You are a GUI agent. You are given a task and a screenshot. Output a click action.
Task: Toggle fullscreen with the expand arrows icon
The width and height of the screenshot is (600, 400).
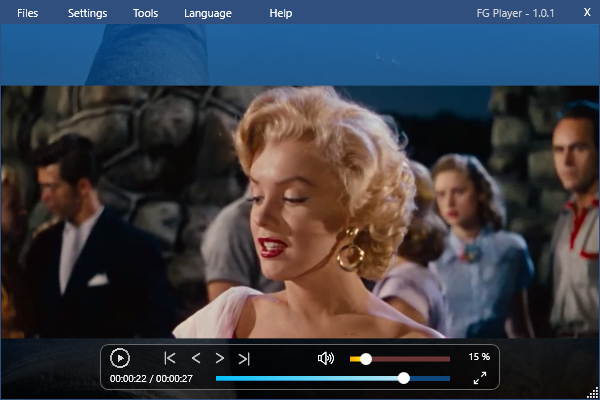480,378
